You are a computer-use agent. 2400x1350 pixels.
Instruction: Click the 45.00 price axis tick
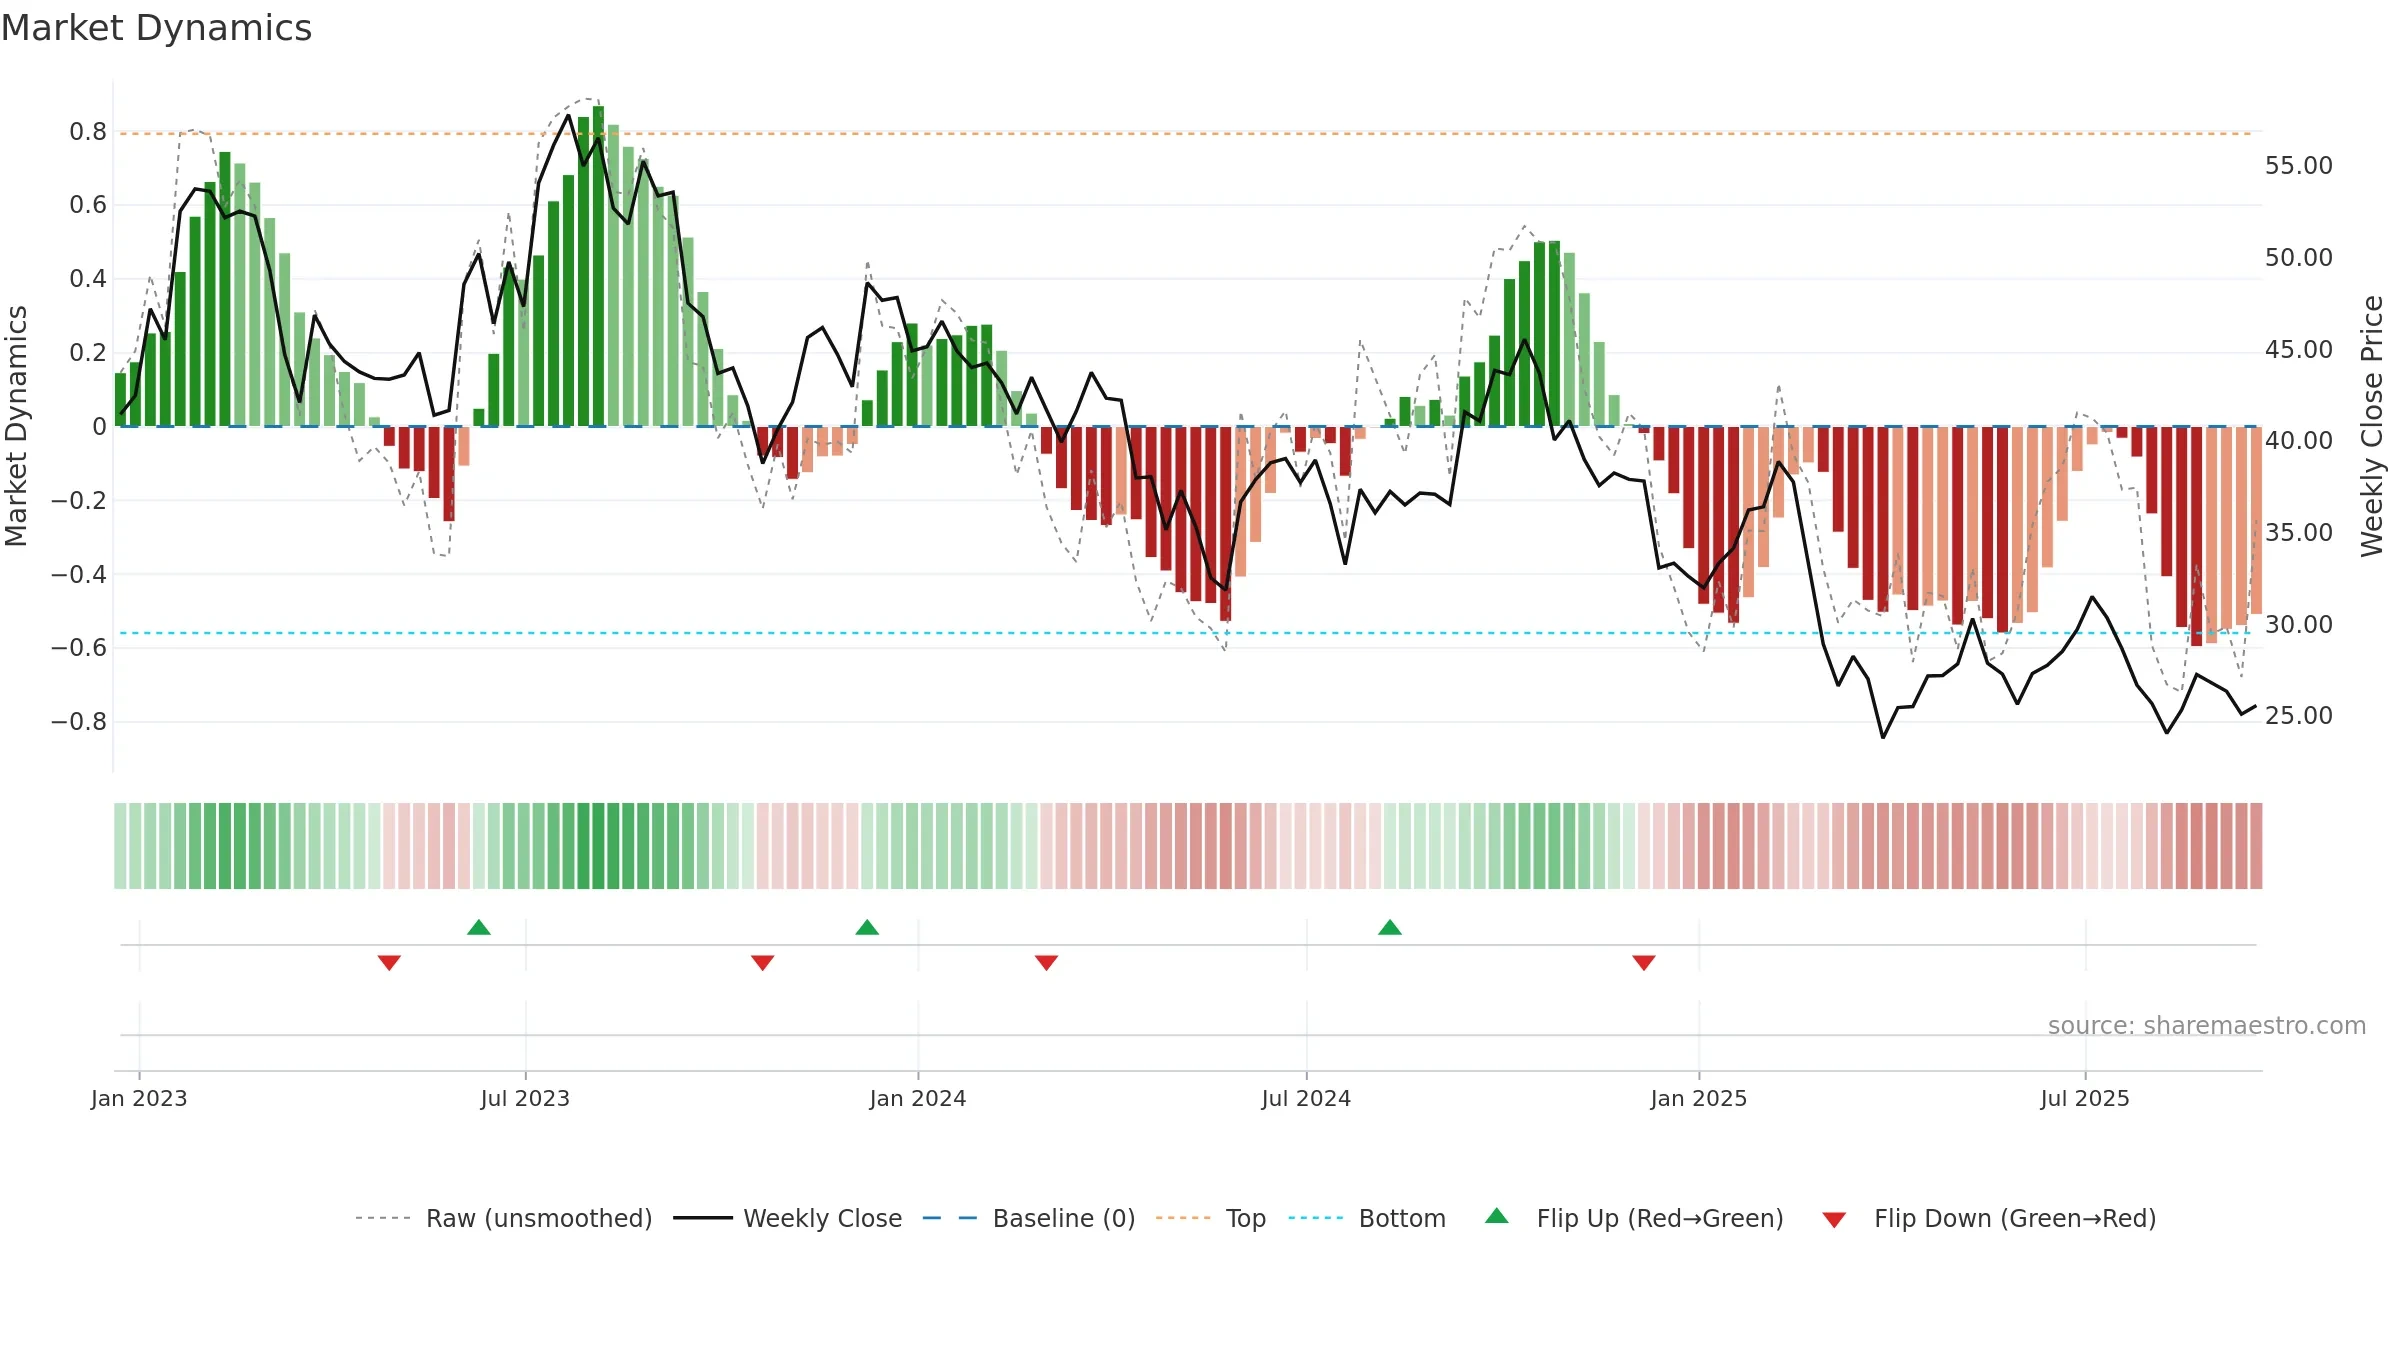click(2299, 350)
